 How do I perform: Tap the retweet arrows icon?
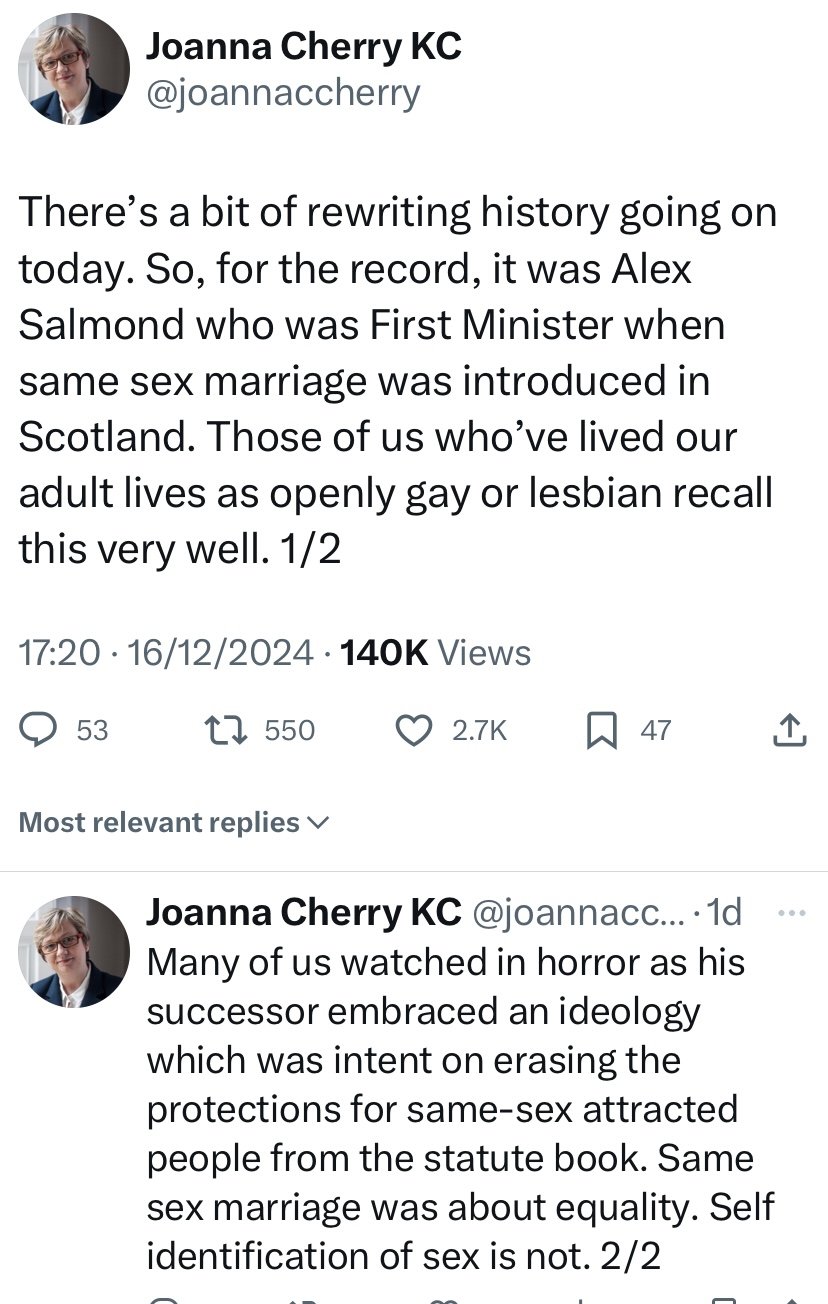click(x=225, y=731)
